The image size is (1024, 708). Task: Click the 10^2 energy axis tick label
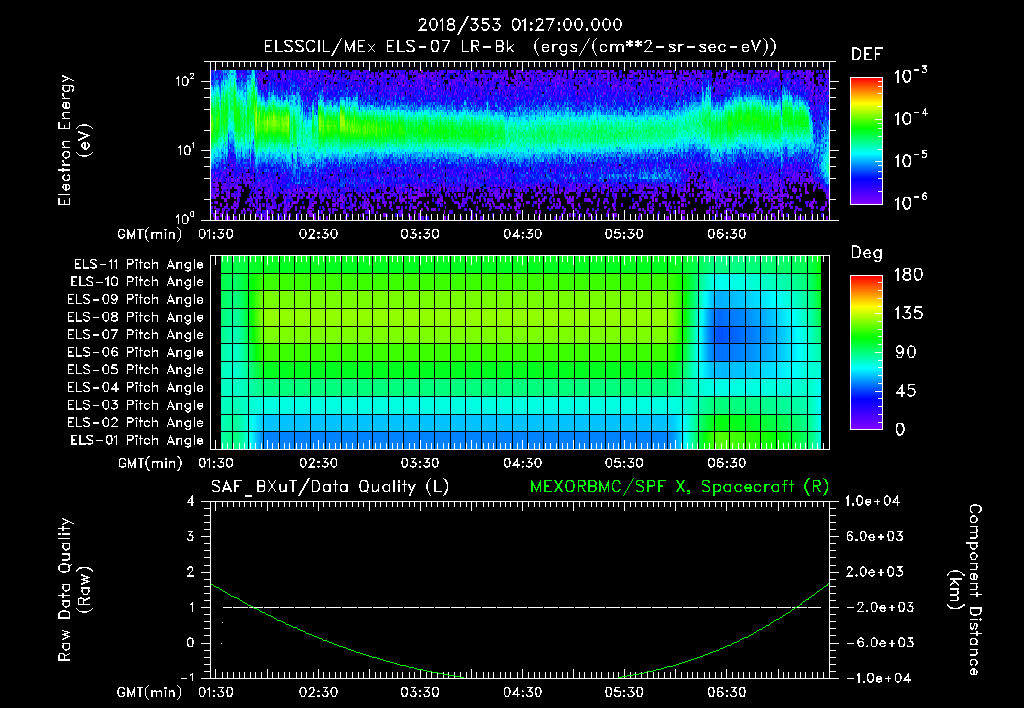[x=185, y=81]
